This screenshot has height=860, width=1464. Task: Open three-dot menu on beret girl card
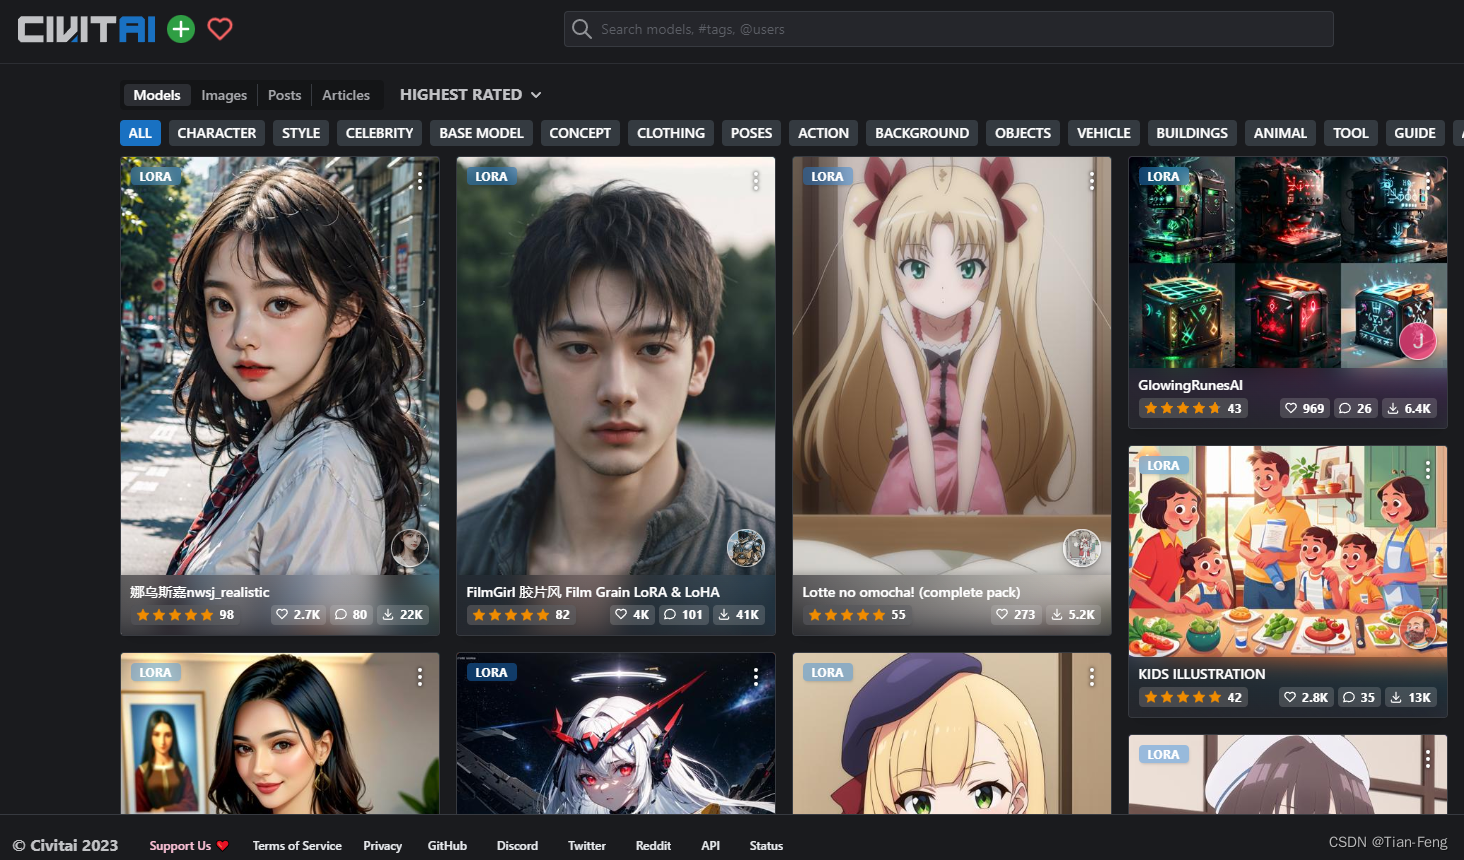[1092, 677]
